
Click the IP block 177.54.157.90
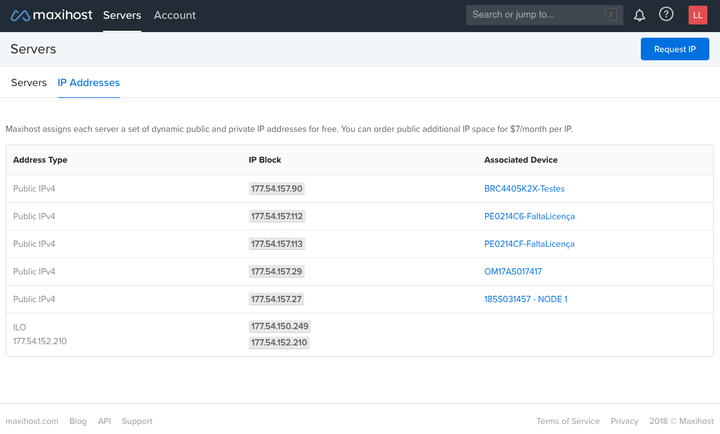pos(277,189)
